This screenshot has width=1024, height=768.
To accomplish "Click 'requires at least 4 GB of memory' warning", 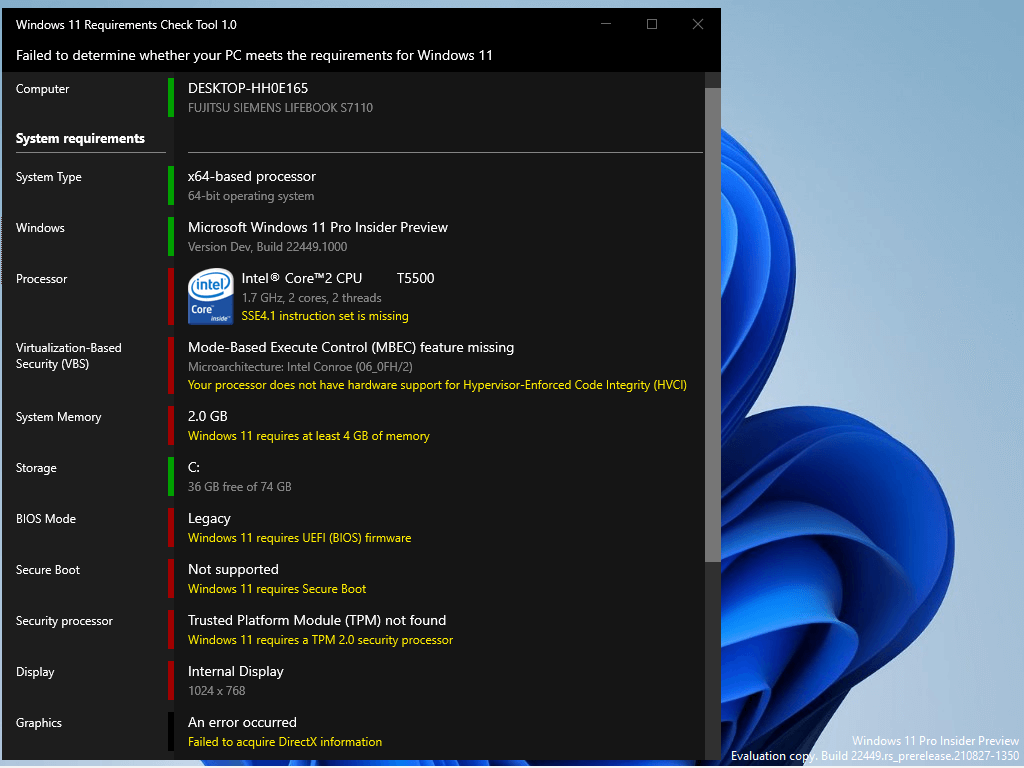I will 309,436.
